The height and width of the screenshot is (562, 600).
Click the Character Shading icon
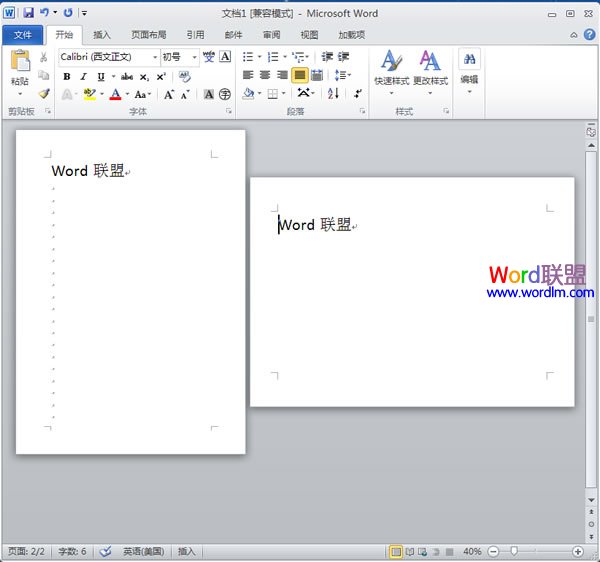point(209,94)
